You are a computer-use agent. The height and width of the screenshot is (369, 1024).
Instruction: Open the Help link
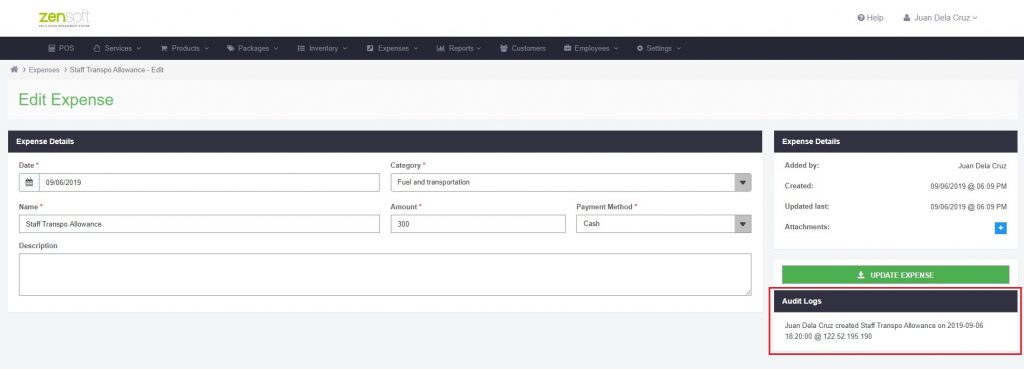click(x=871, y=18)
